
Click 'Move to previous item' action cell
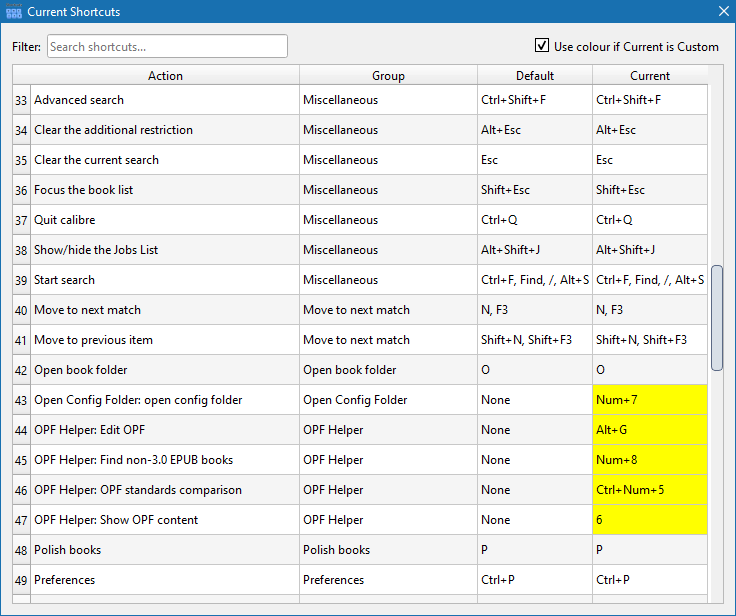point(165,339)
